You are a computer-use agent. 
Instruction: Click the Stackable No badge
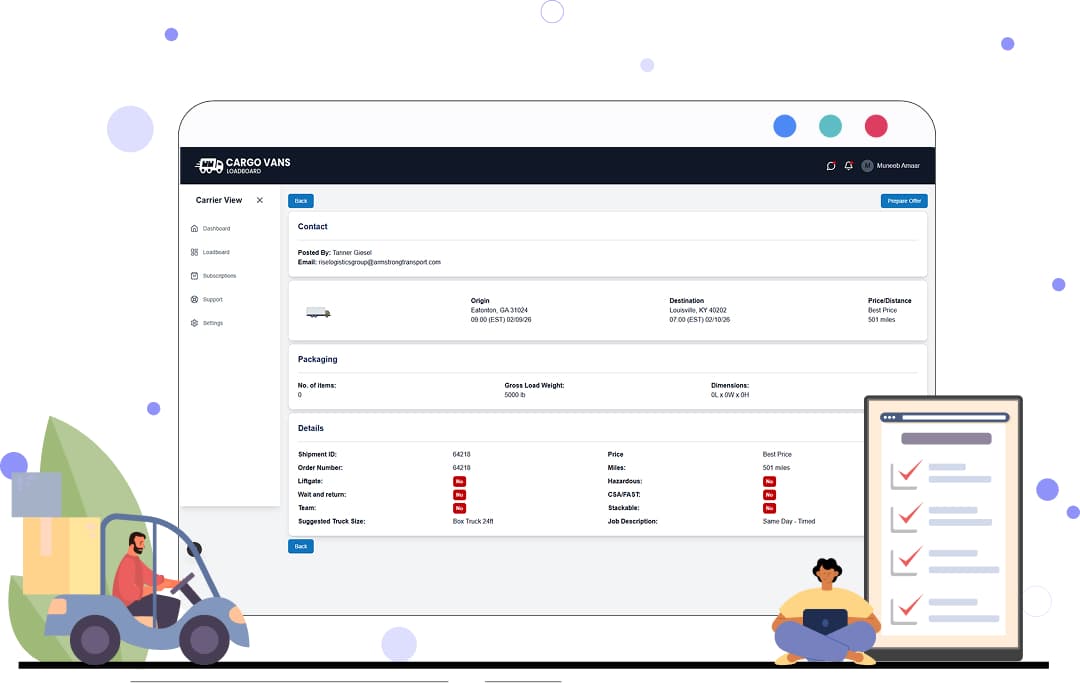(x=769, y=508)
